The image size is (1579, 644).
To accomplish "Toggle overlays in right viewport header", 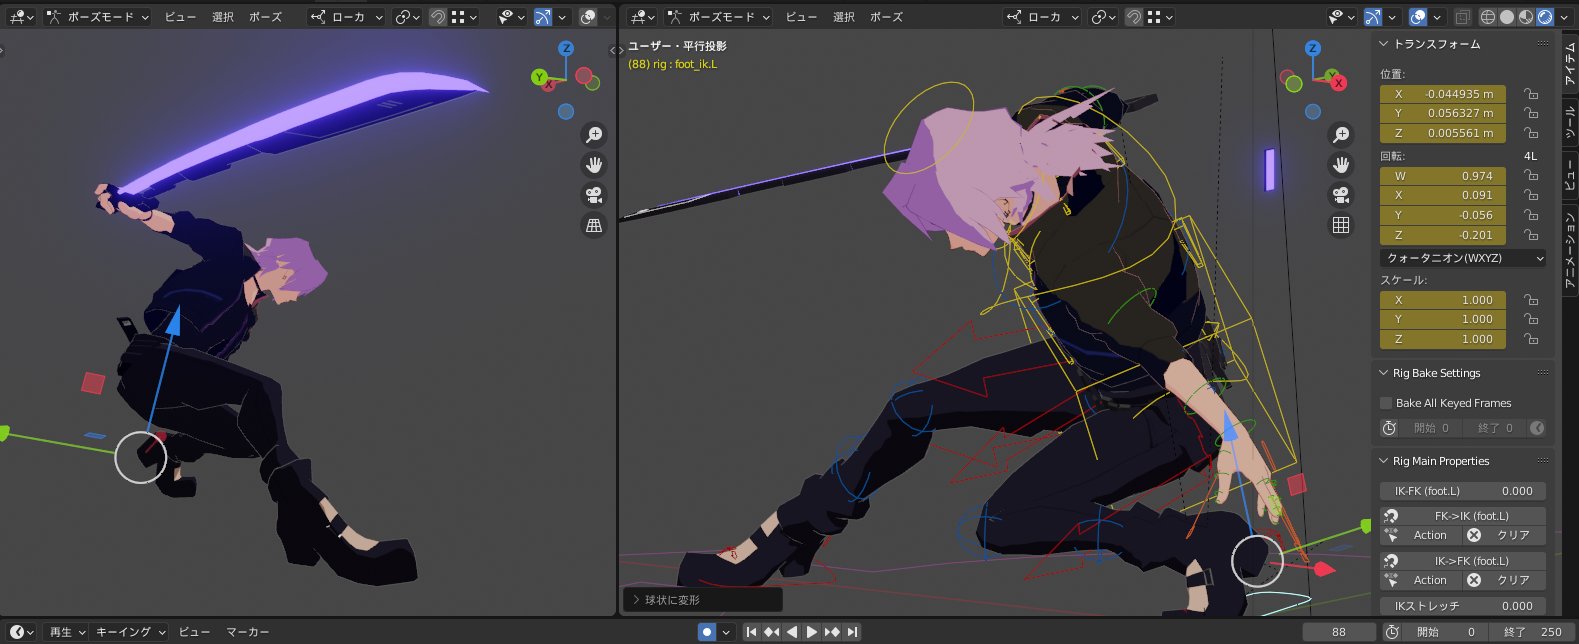I will pos(1418,17).
